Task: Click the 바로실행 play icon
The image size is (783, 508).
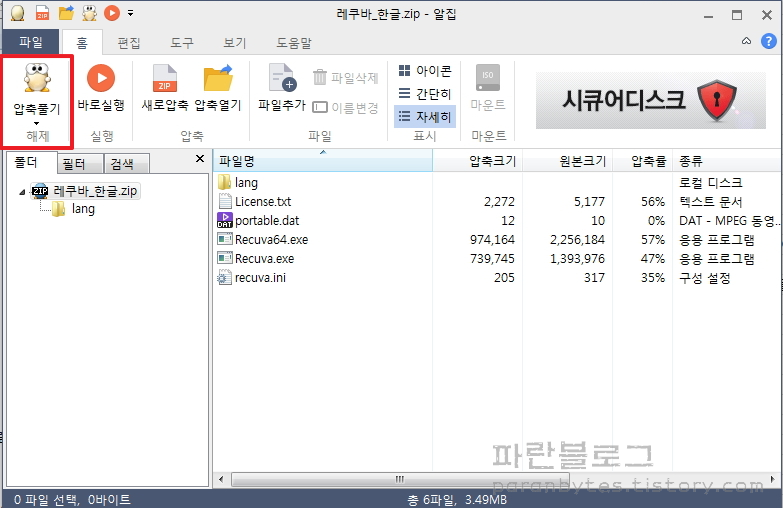Action: coord(101,78)
